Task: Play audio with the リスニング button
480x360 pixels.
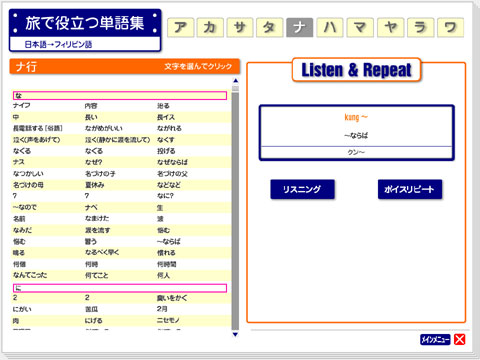Action: point(302,189)
